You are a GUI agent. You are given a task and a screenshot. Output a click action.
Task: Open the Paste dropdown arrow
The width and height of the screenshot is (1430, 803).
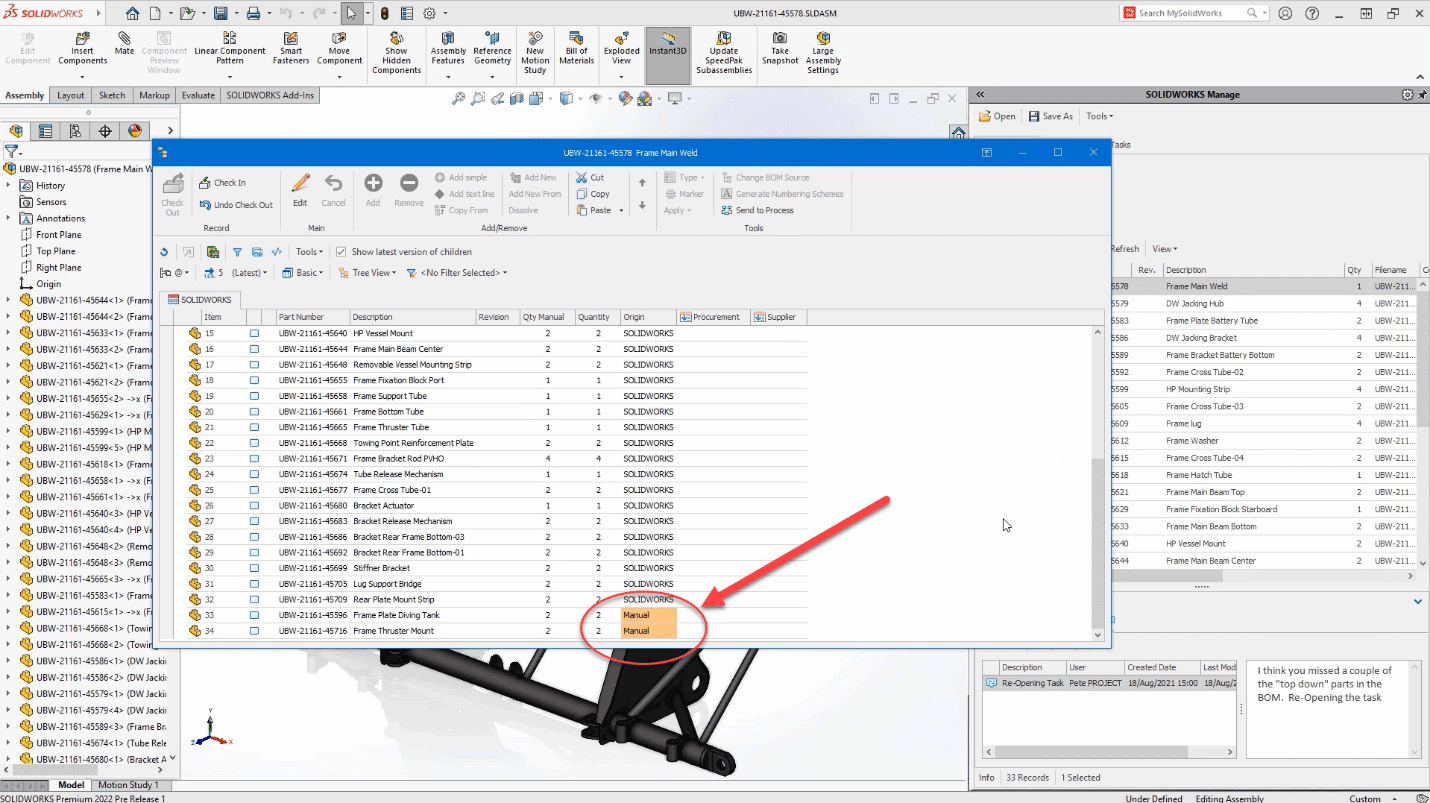(621, 211)
